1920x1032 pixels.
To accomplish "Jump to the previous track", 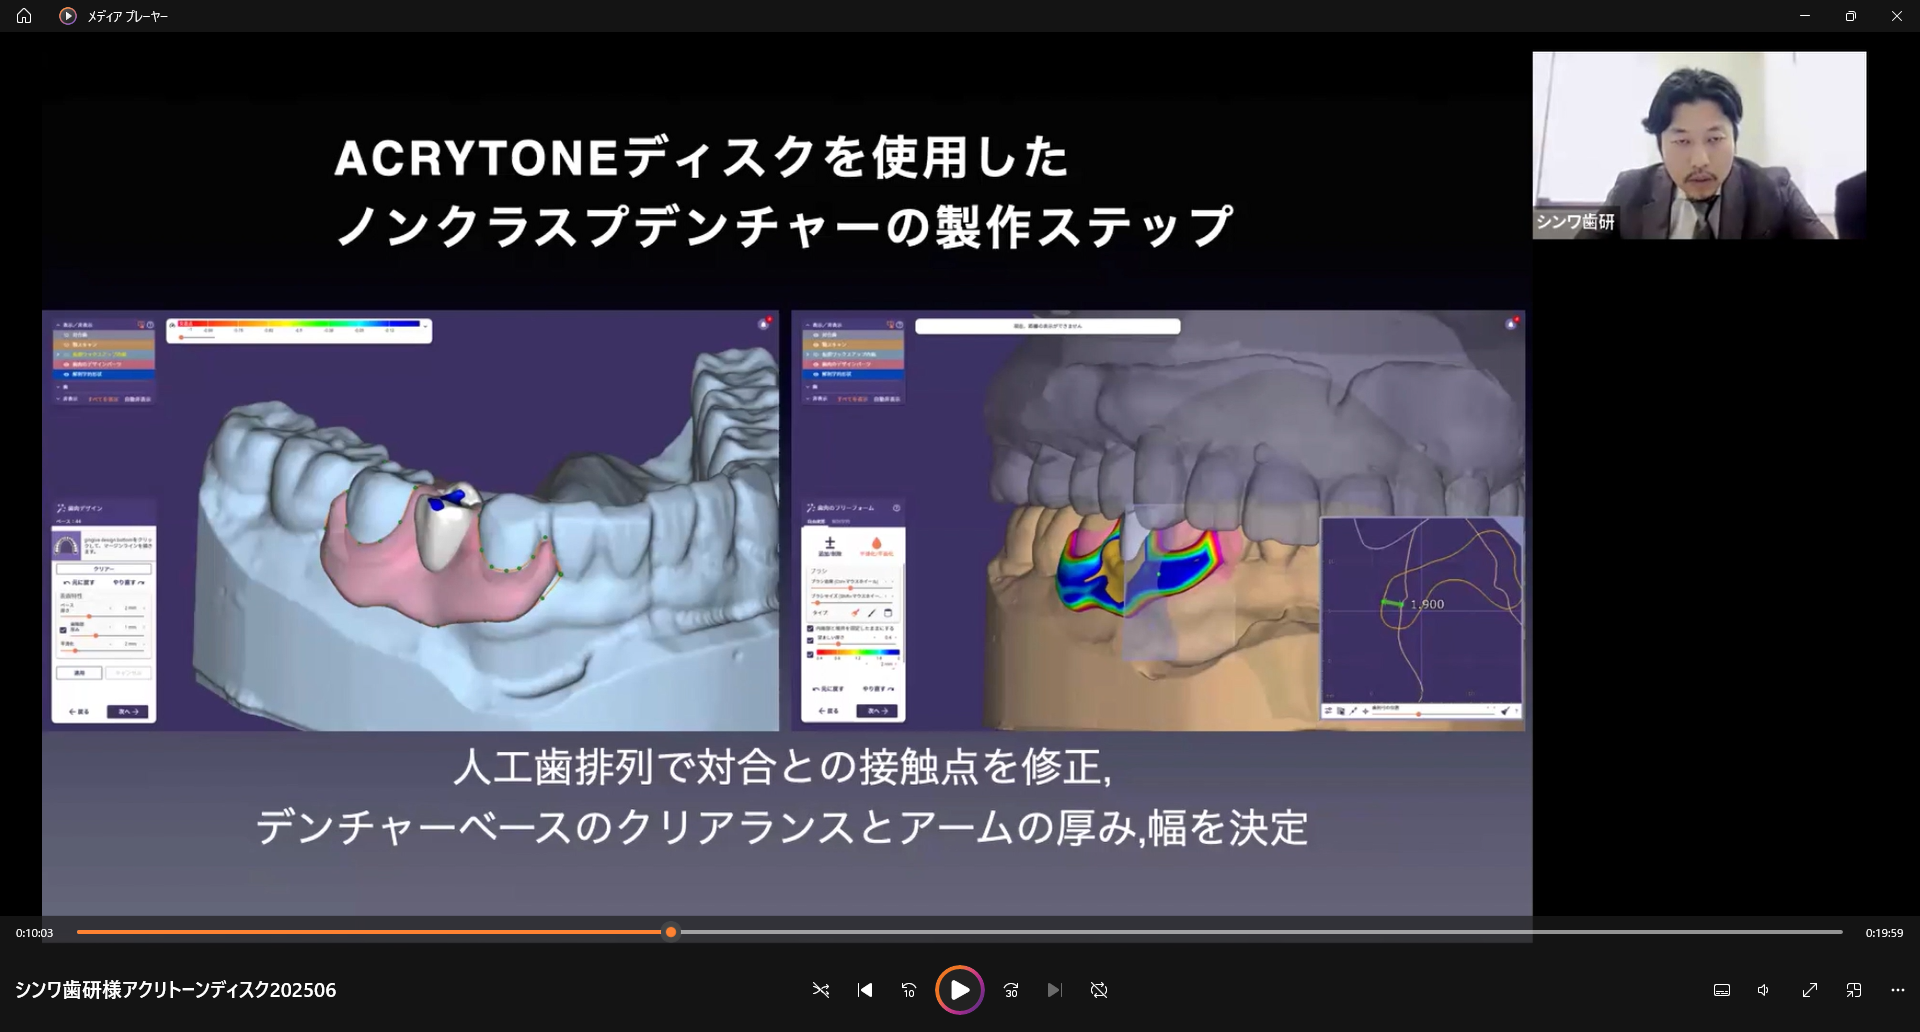I will [x=865, y=990].
